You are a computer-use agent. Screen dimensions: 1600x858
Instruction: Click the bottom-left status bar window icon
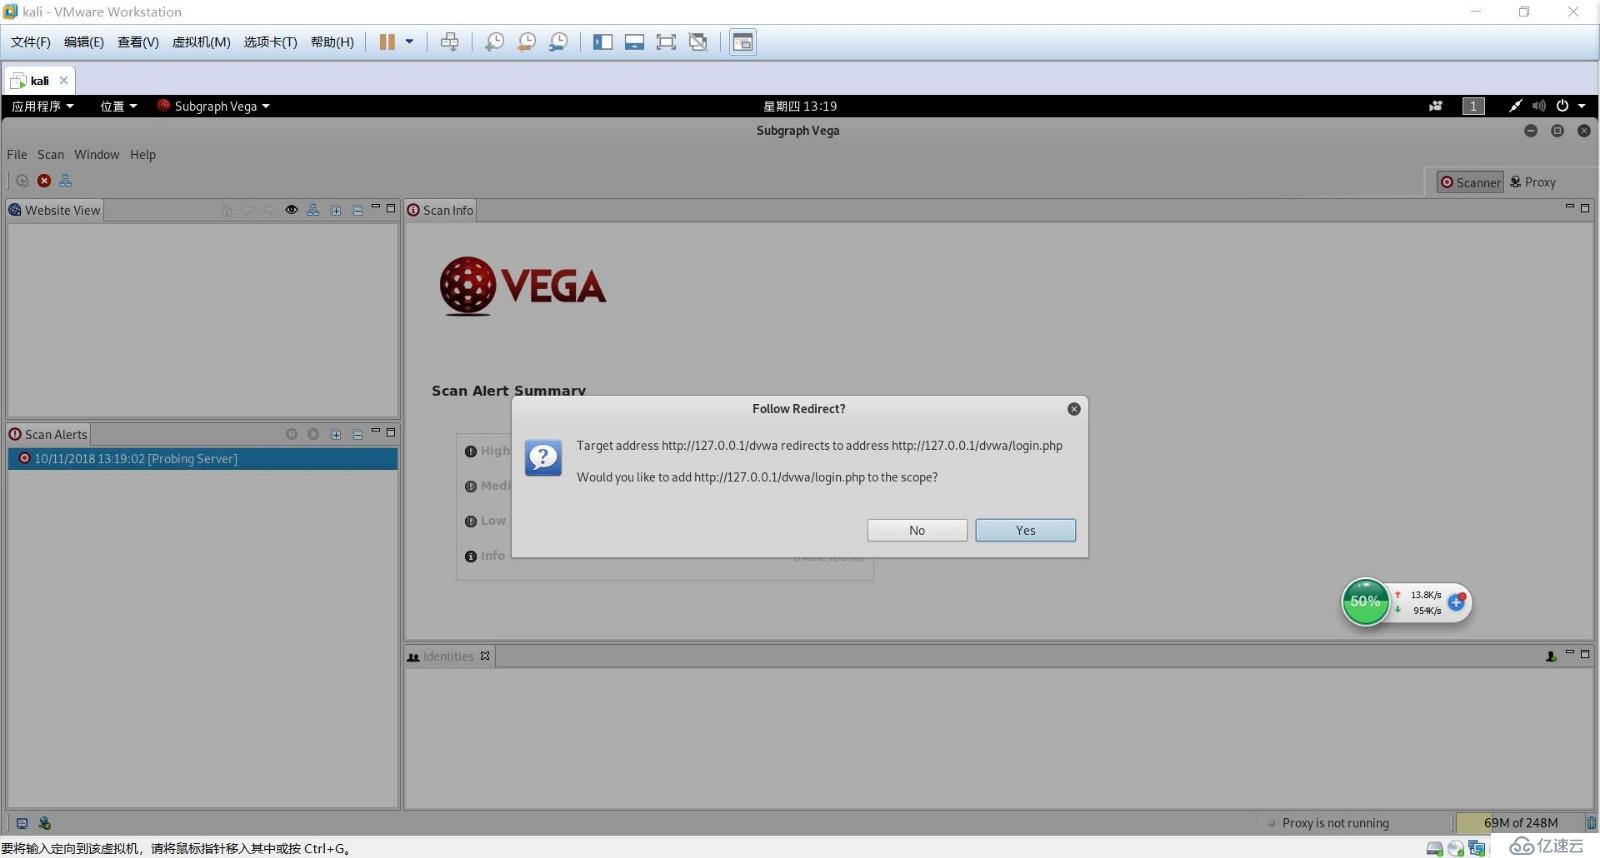pos(22,823)
